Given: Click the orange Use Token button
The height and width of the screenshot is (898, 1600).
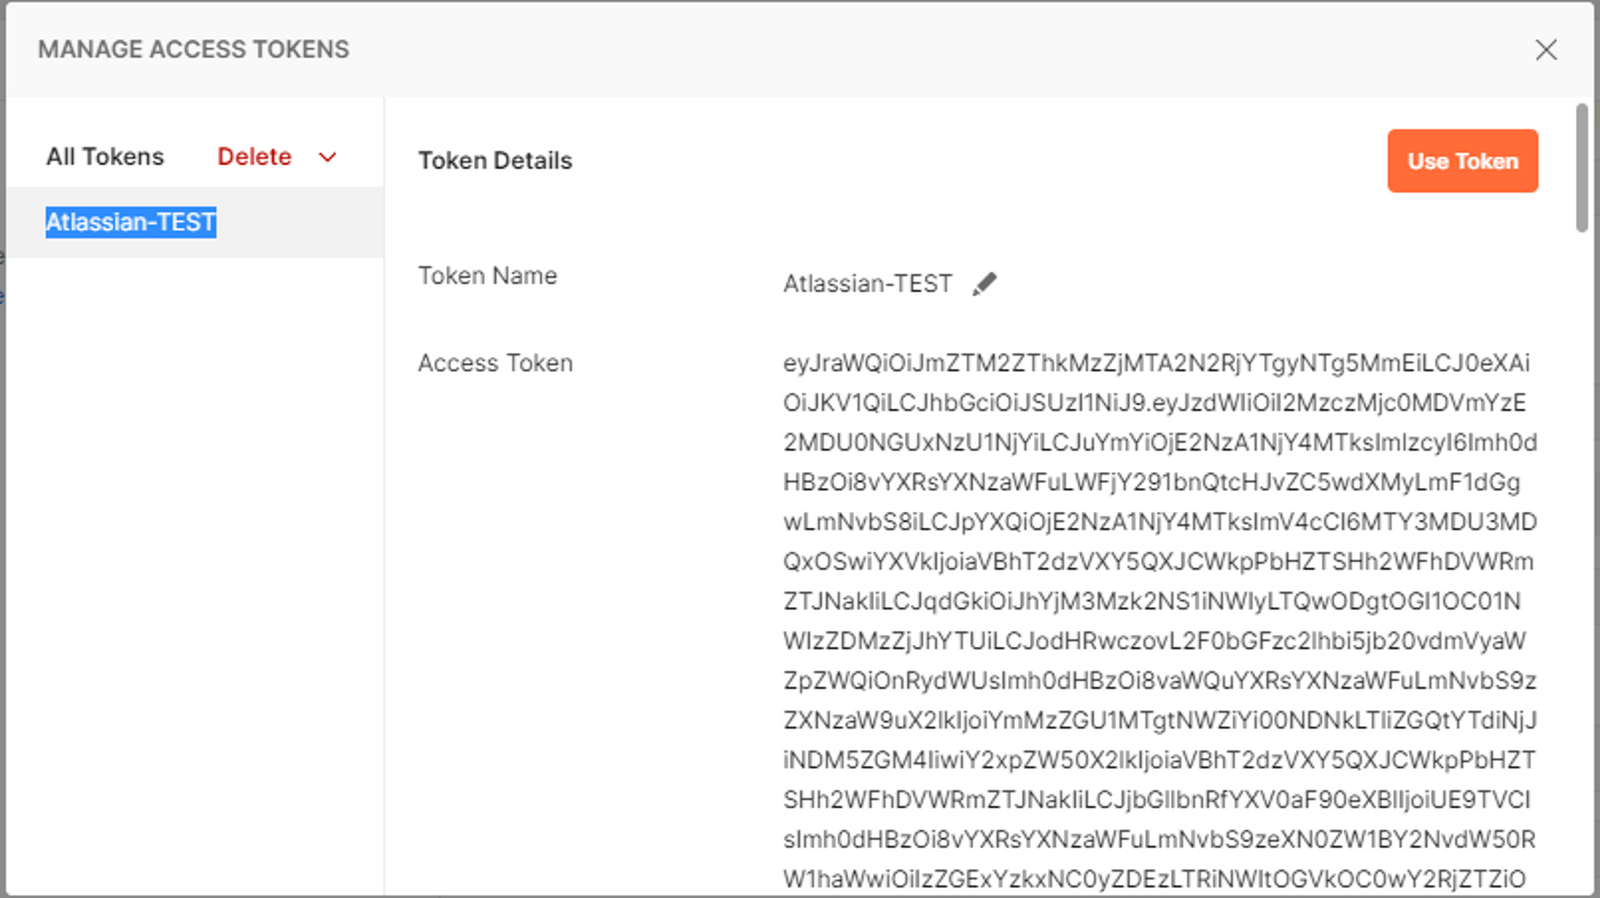Looking at the screenshot, I should click(x=1462, y=161).
